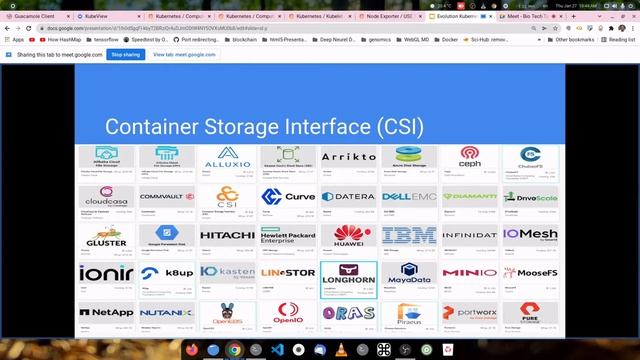
Task: Select the MinIO logo card
Action: 470,280
